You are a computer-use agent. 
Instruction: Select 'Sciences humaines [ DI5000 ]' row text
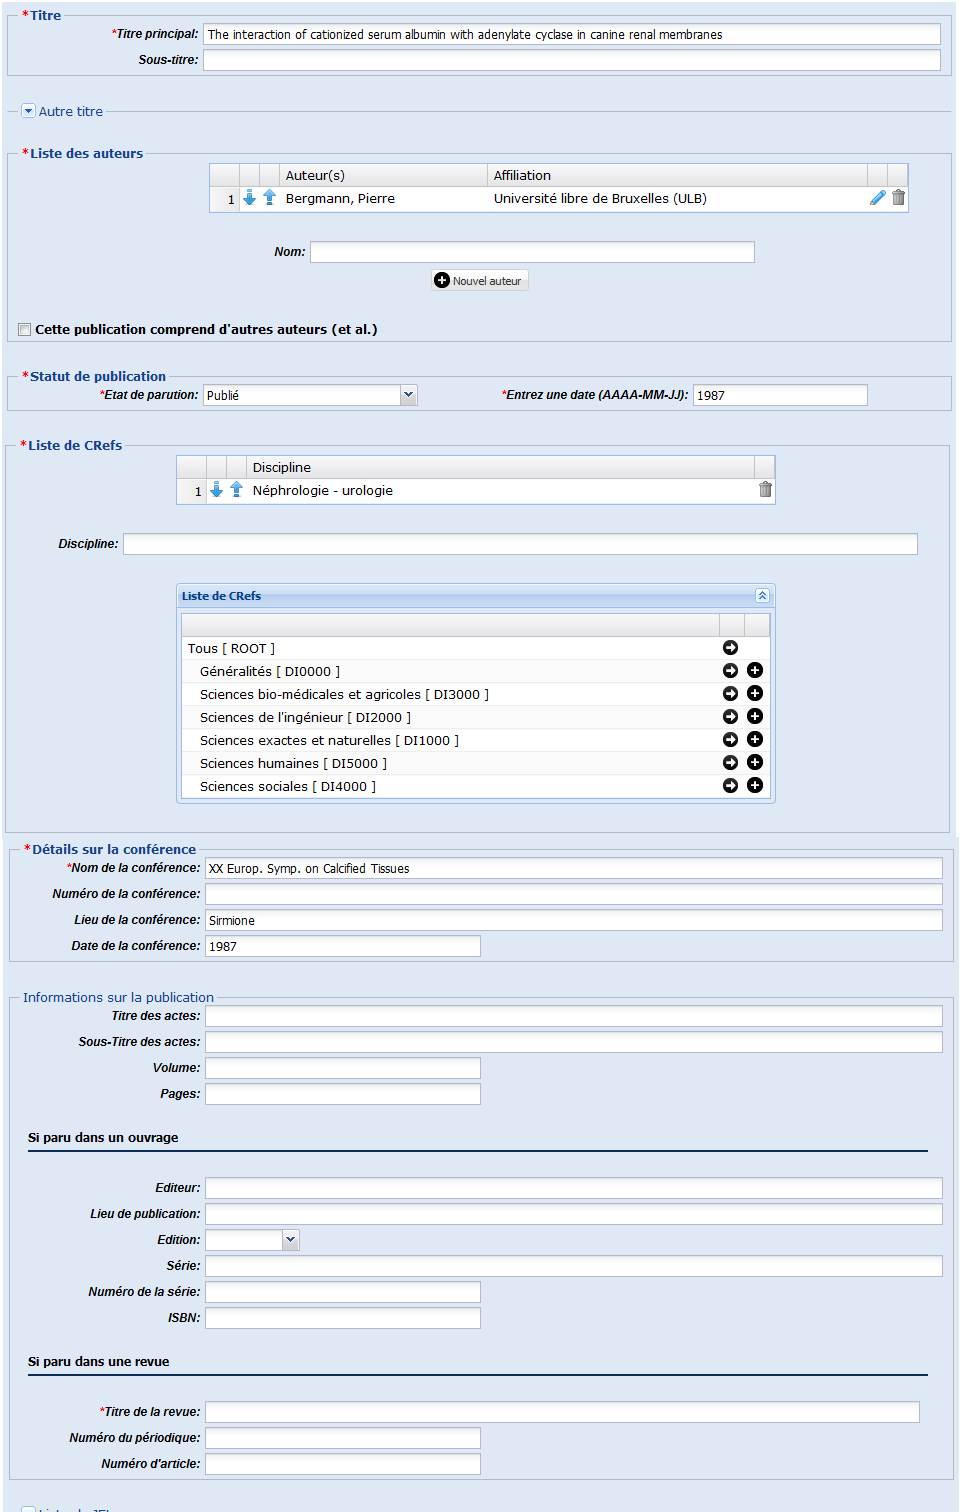(x=293, y=763)
